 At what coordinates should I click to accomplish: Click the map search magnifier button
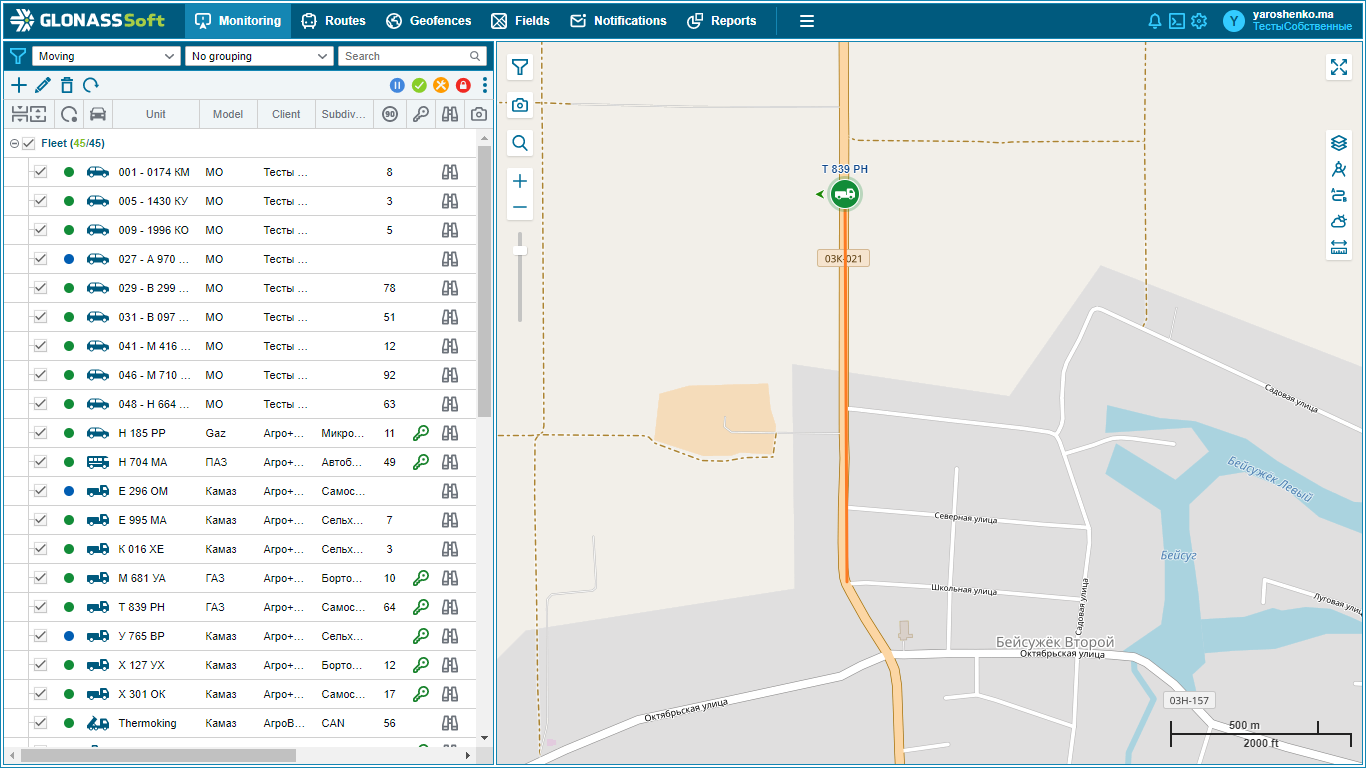point(520,143)
